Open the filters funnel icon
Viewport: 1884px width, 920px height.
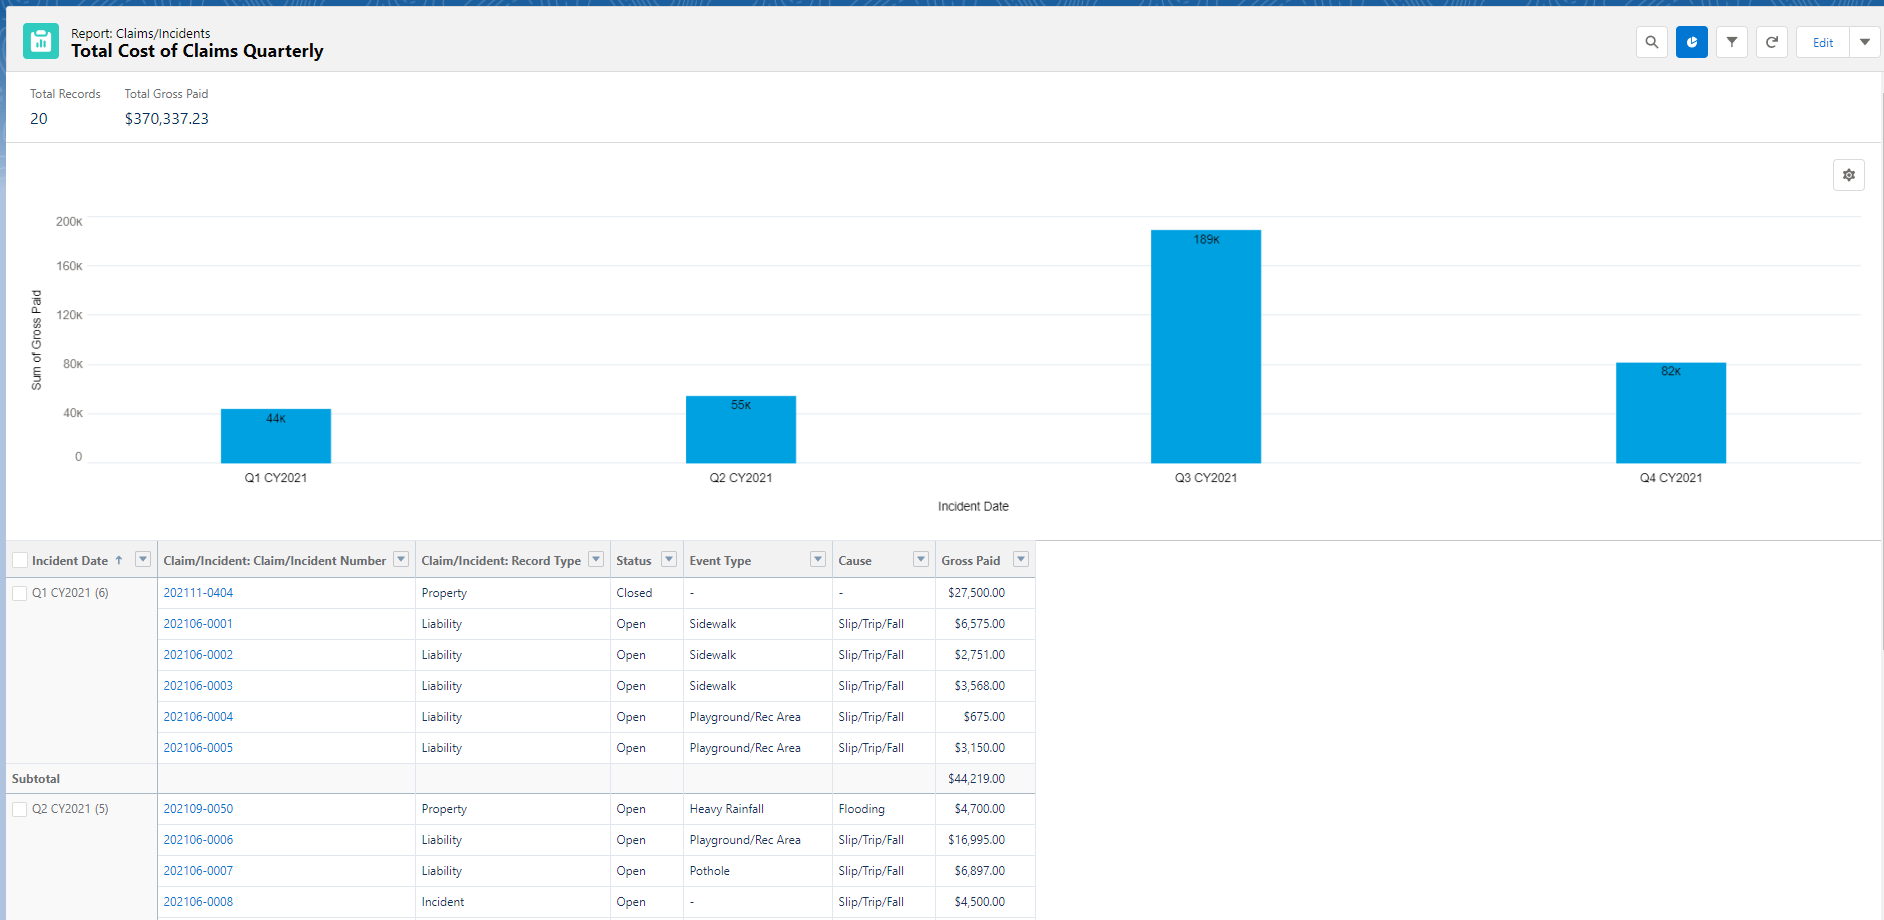point(1732,42)
